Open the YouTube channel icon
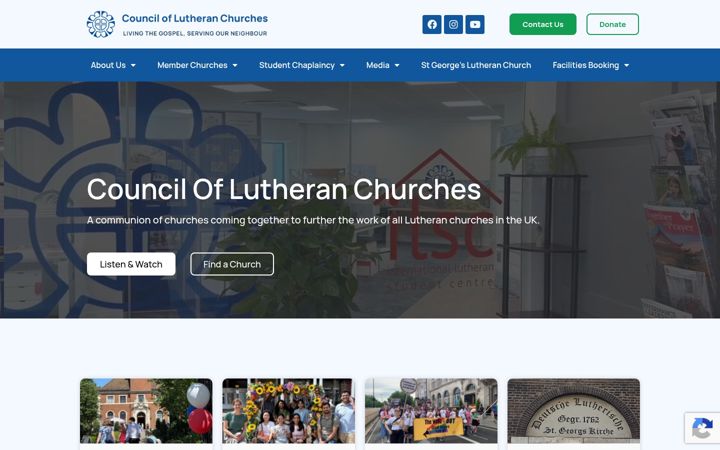 (x=475, y=24)
